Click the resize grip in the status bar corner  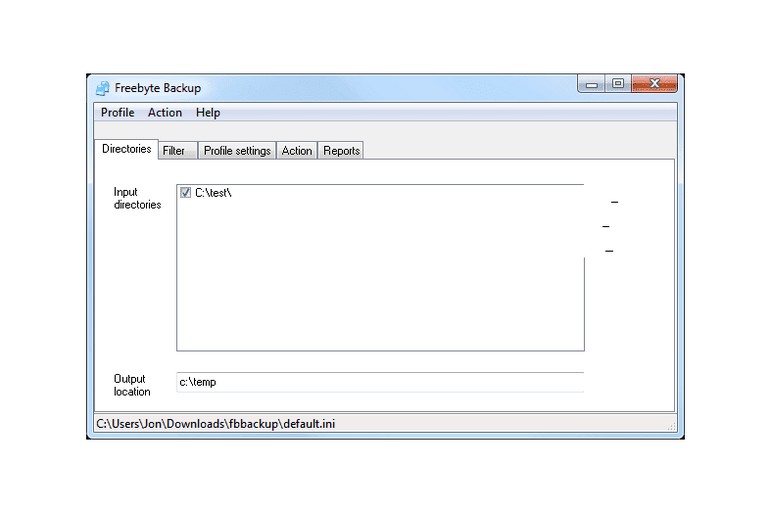[x=671, y=426]
